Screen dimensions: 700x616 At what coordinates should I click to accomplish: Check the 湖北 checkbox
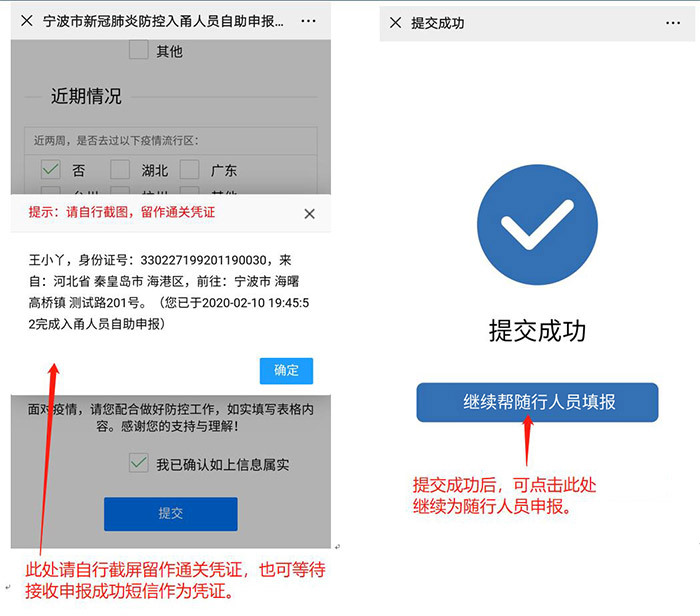[x=120, y=170]
